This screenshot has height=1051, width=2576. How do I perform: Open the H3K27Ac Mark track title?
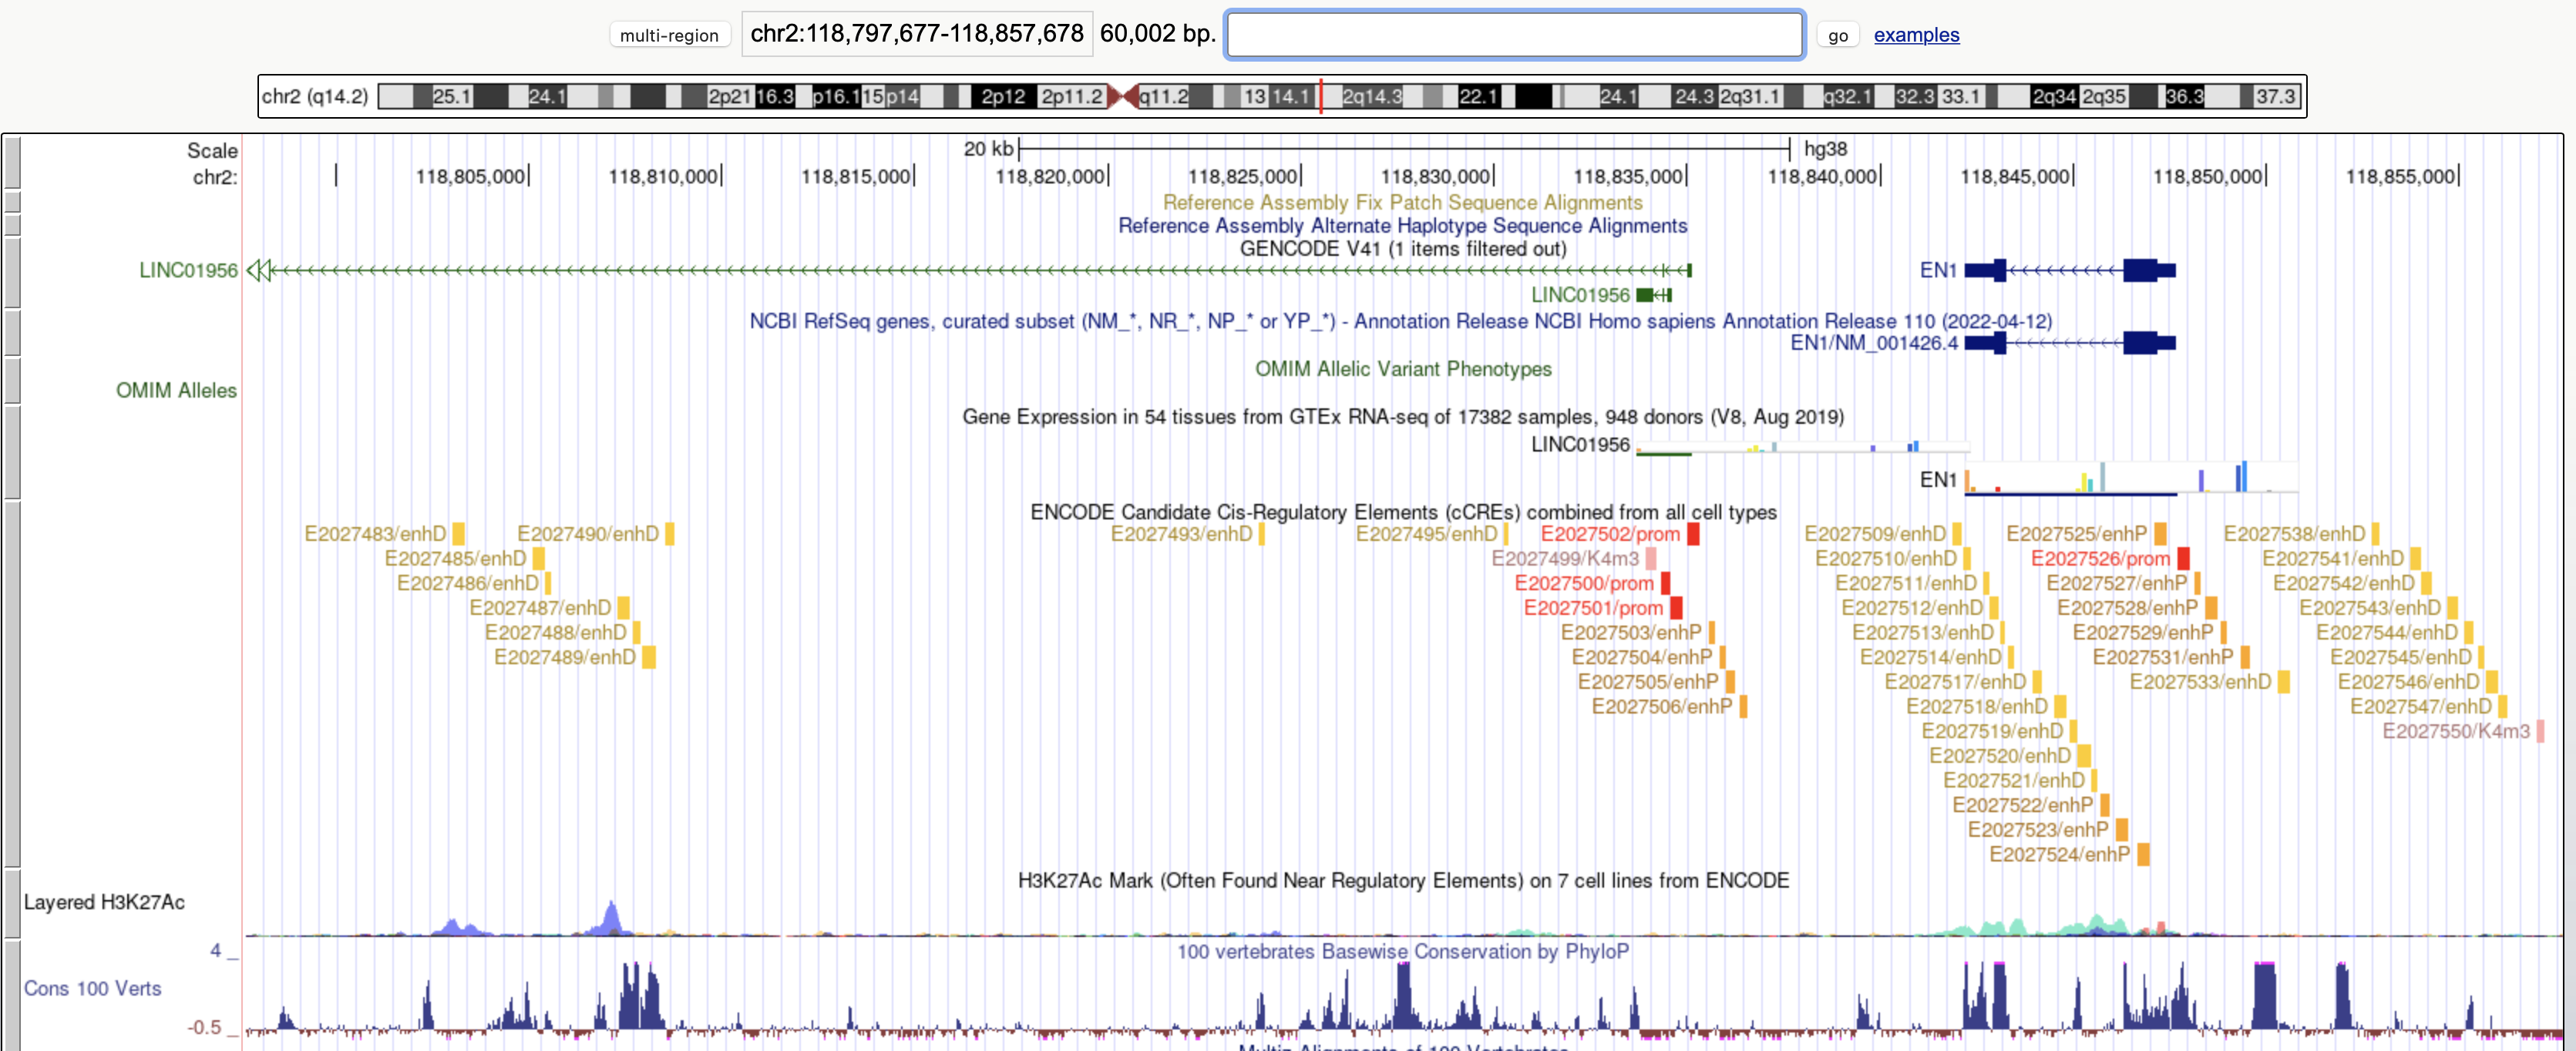pyautogui.click(x=1403, y=880)
